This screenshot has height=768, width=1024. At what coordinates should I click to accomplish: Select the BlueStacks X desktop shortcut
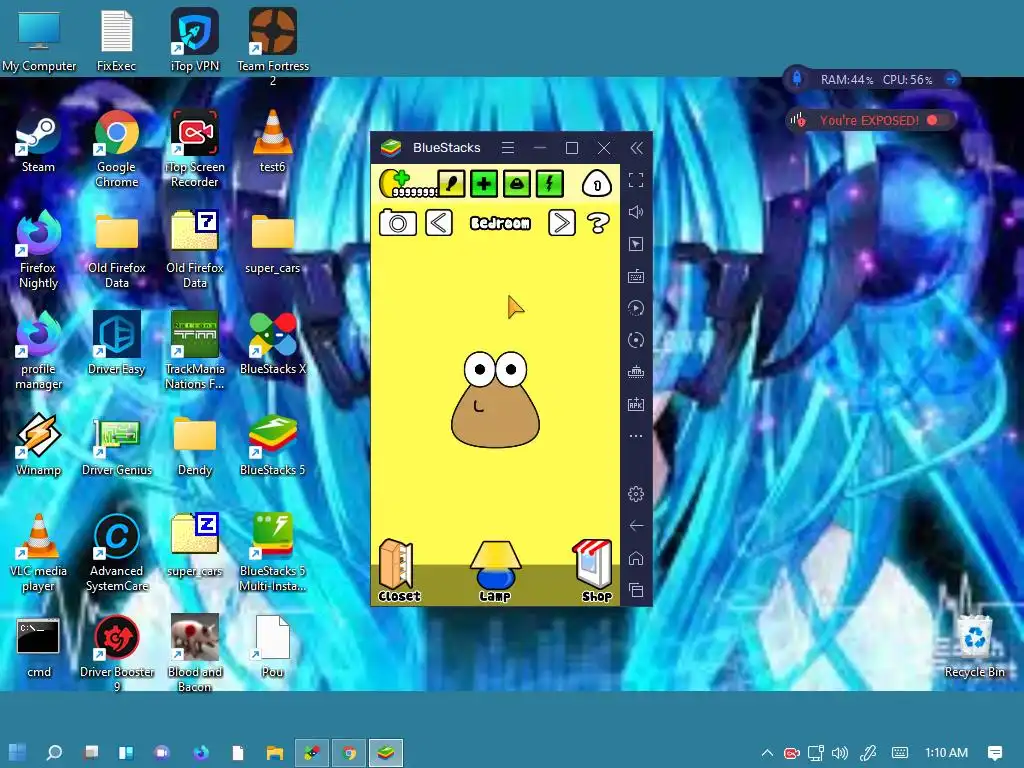pos(272,344)
